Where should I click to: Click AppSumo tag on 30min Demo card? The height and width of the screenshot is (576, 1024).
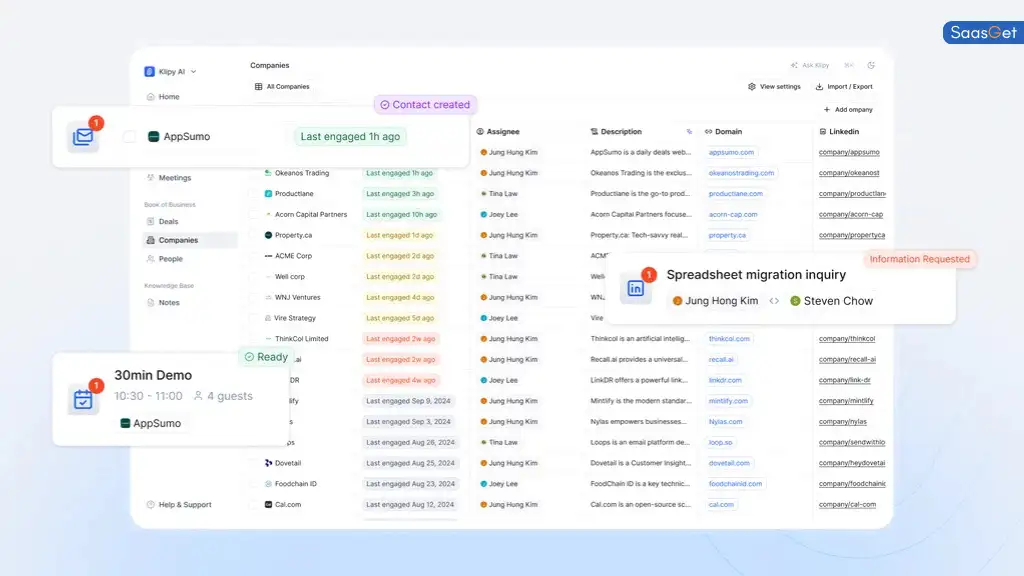pyautogui.click(x=151, y=423)
